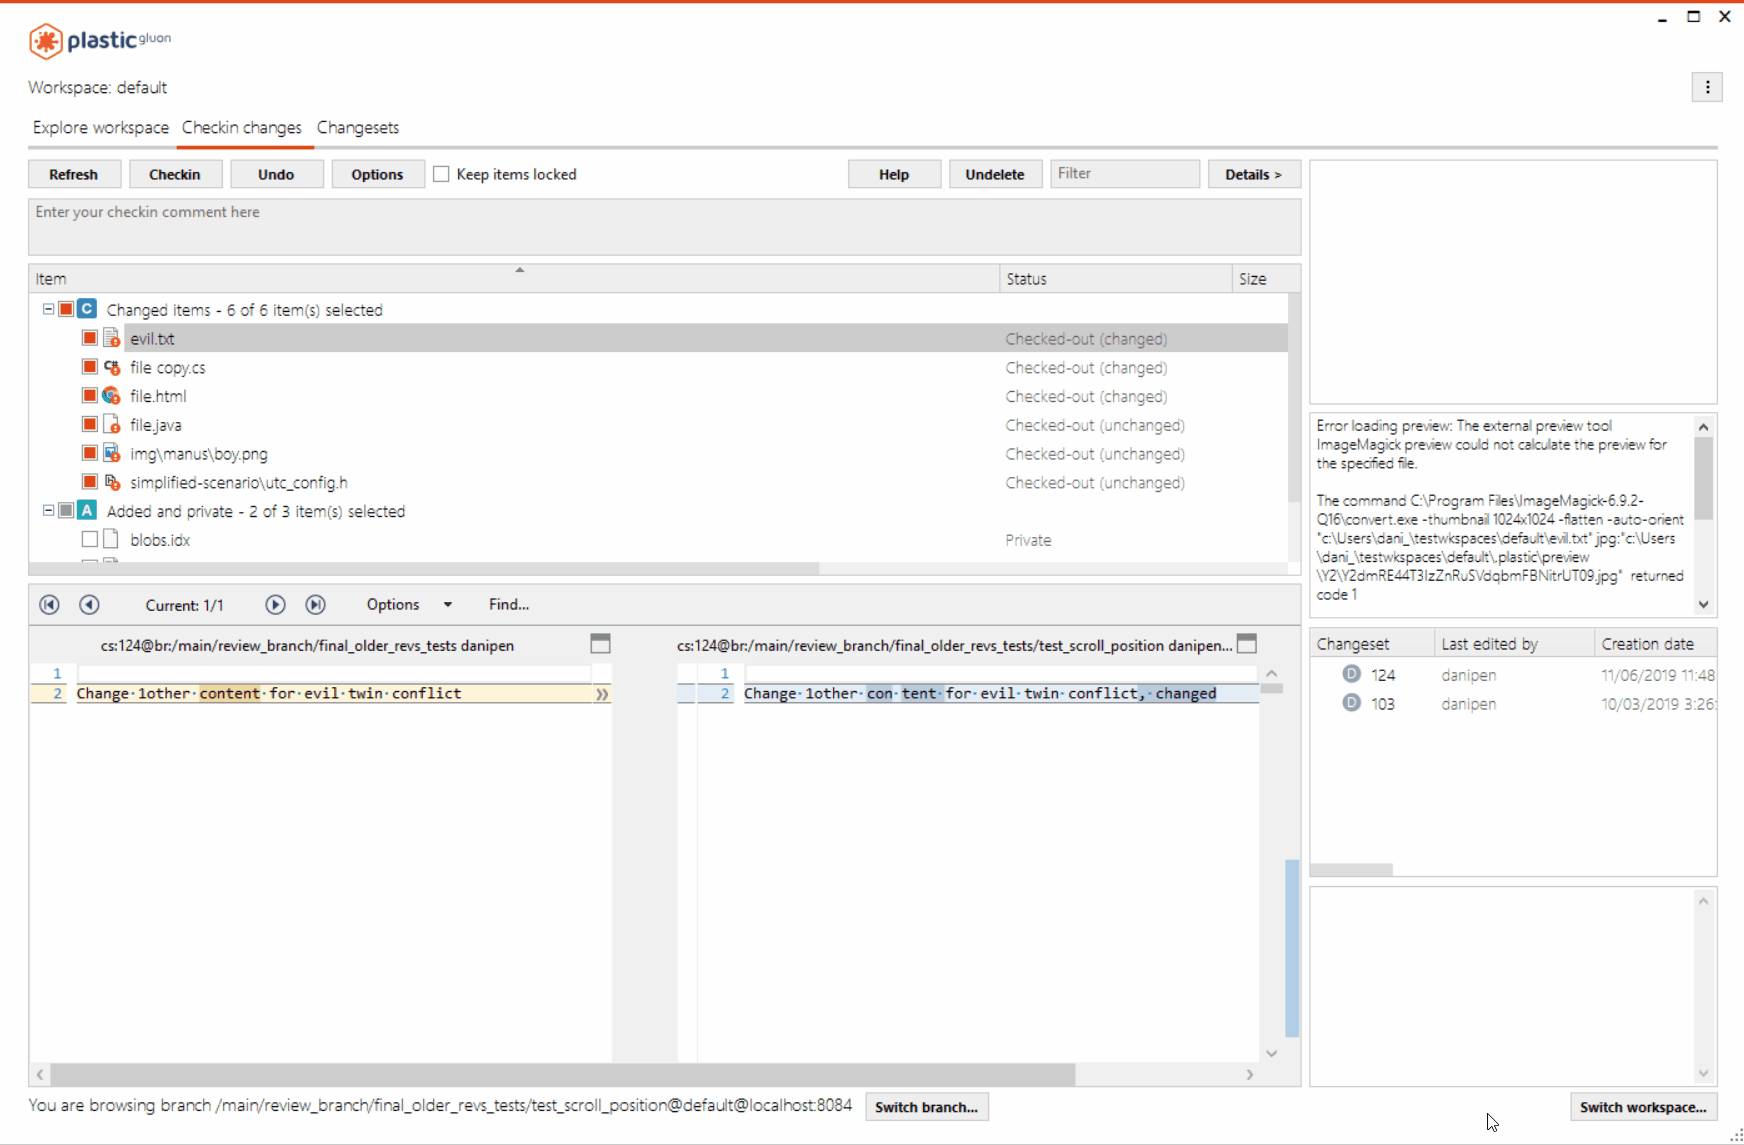Check the blobs.idx checkbox
Image resolution: width=1744 pixels, height=1145 pixels.
pos(89,538)
